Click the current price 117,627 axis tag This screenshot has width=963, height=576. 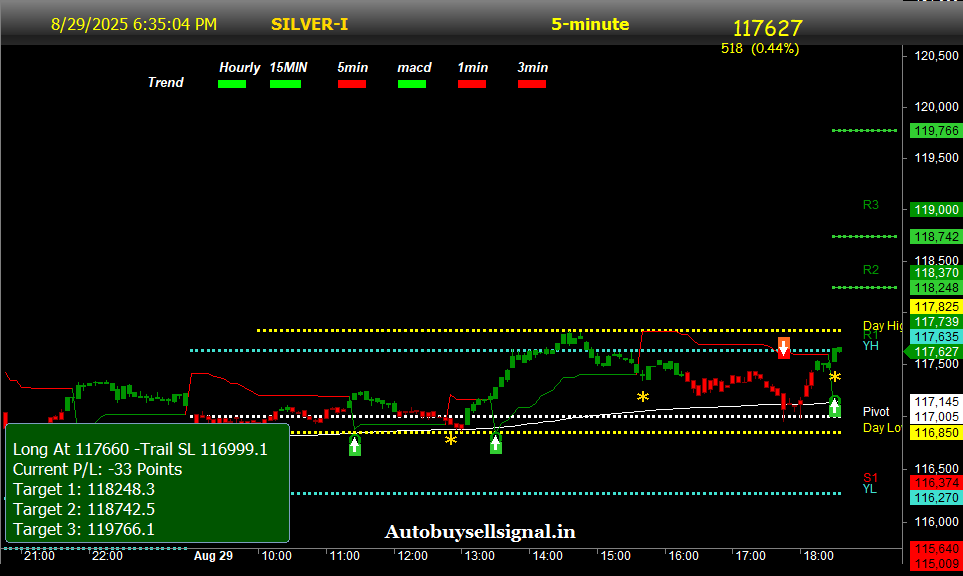pyautogui.click(x=934, y=352)
